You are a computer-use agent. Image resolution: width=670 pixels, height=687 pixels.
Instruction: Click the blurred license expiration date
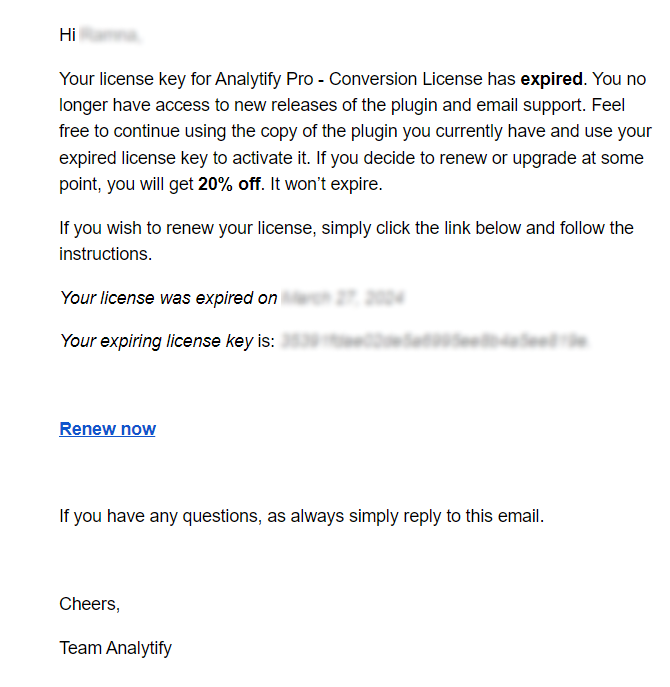click(x=342, y=298)
